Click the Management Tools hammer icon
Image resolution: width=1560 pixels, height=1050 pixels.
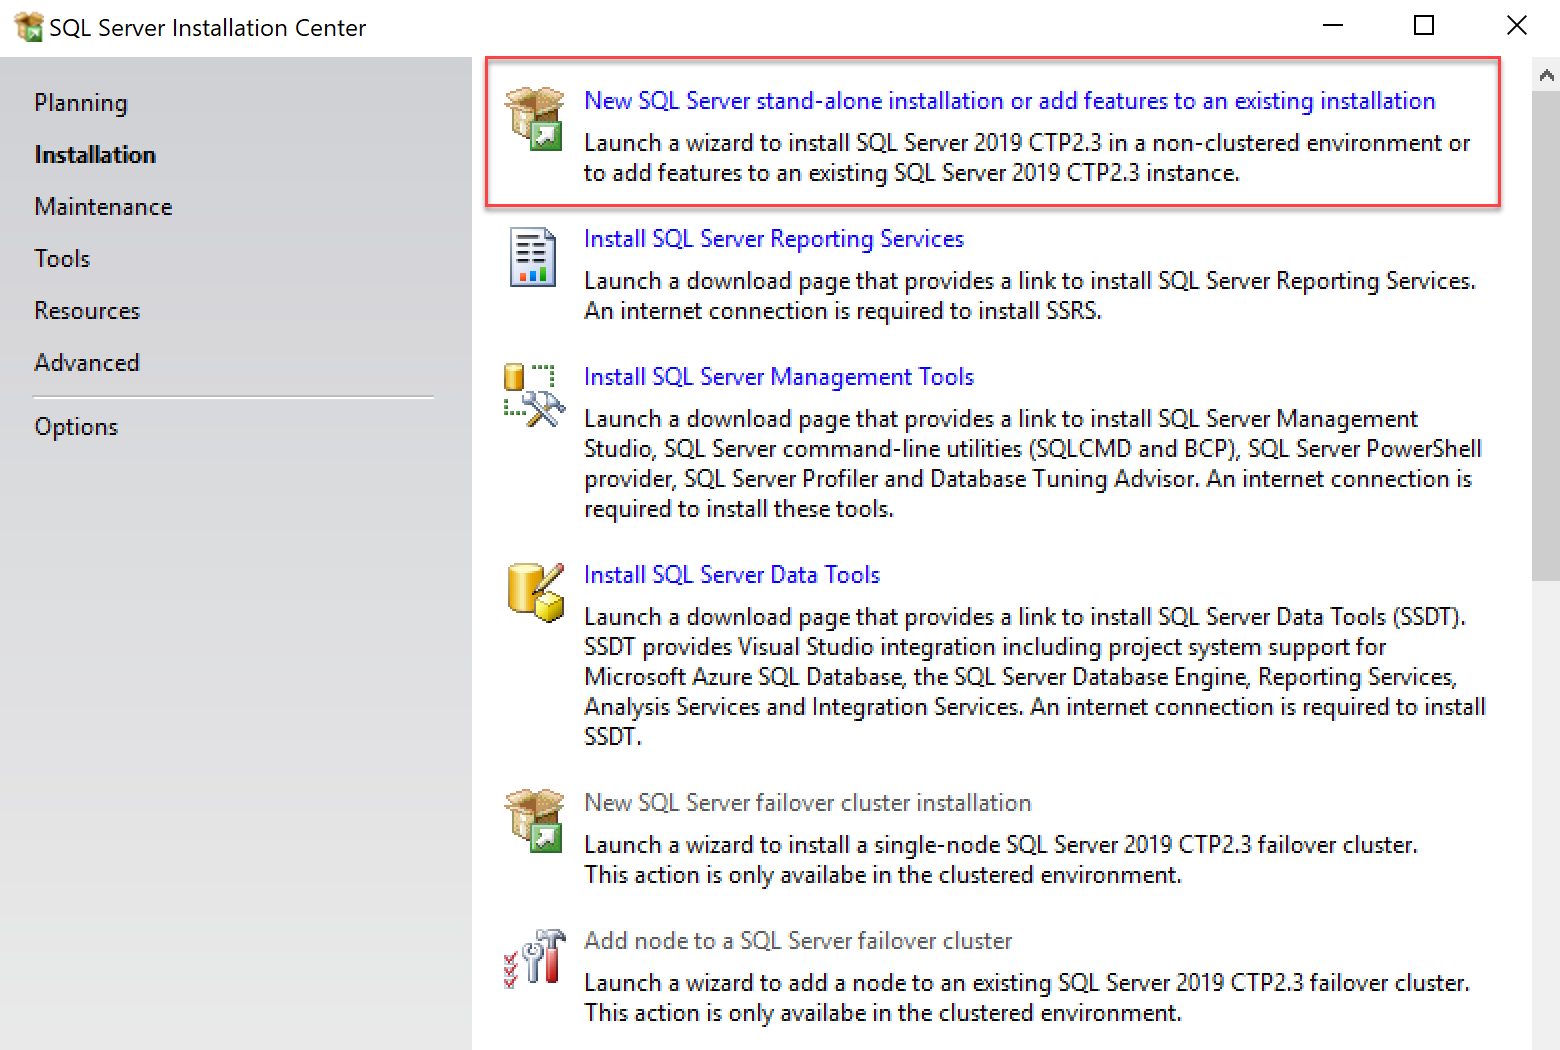(x=534, y=395)
